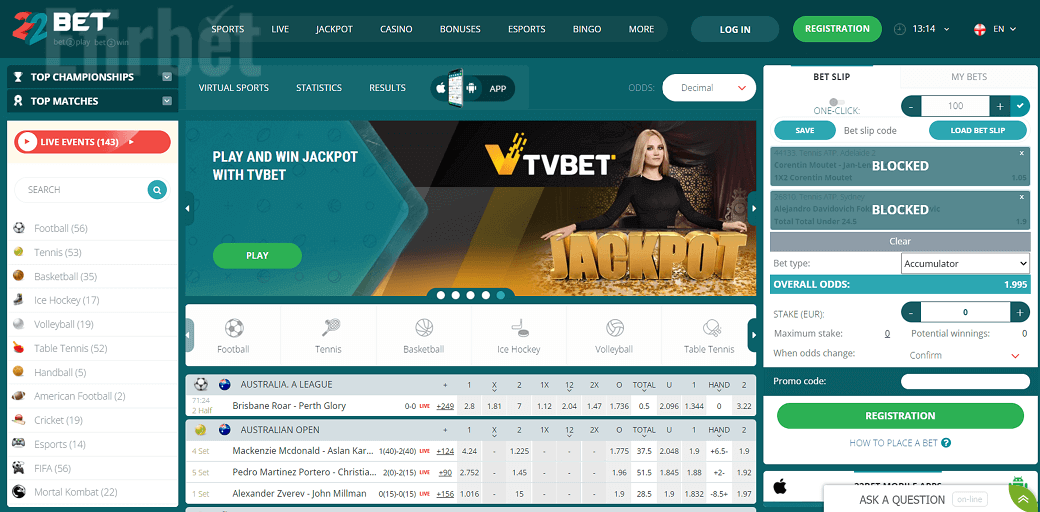
Task: Open the Decimal odds format dropdown
Action: point(709,88)
